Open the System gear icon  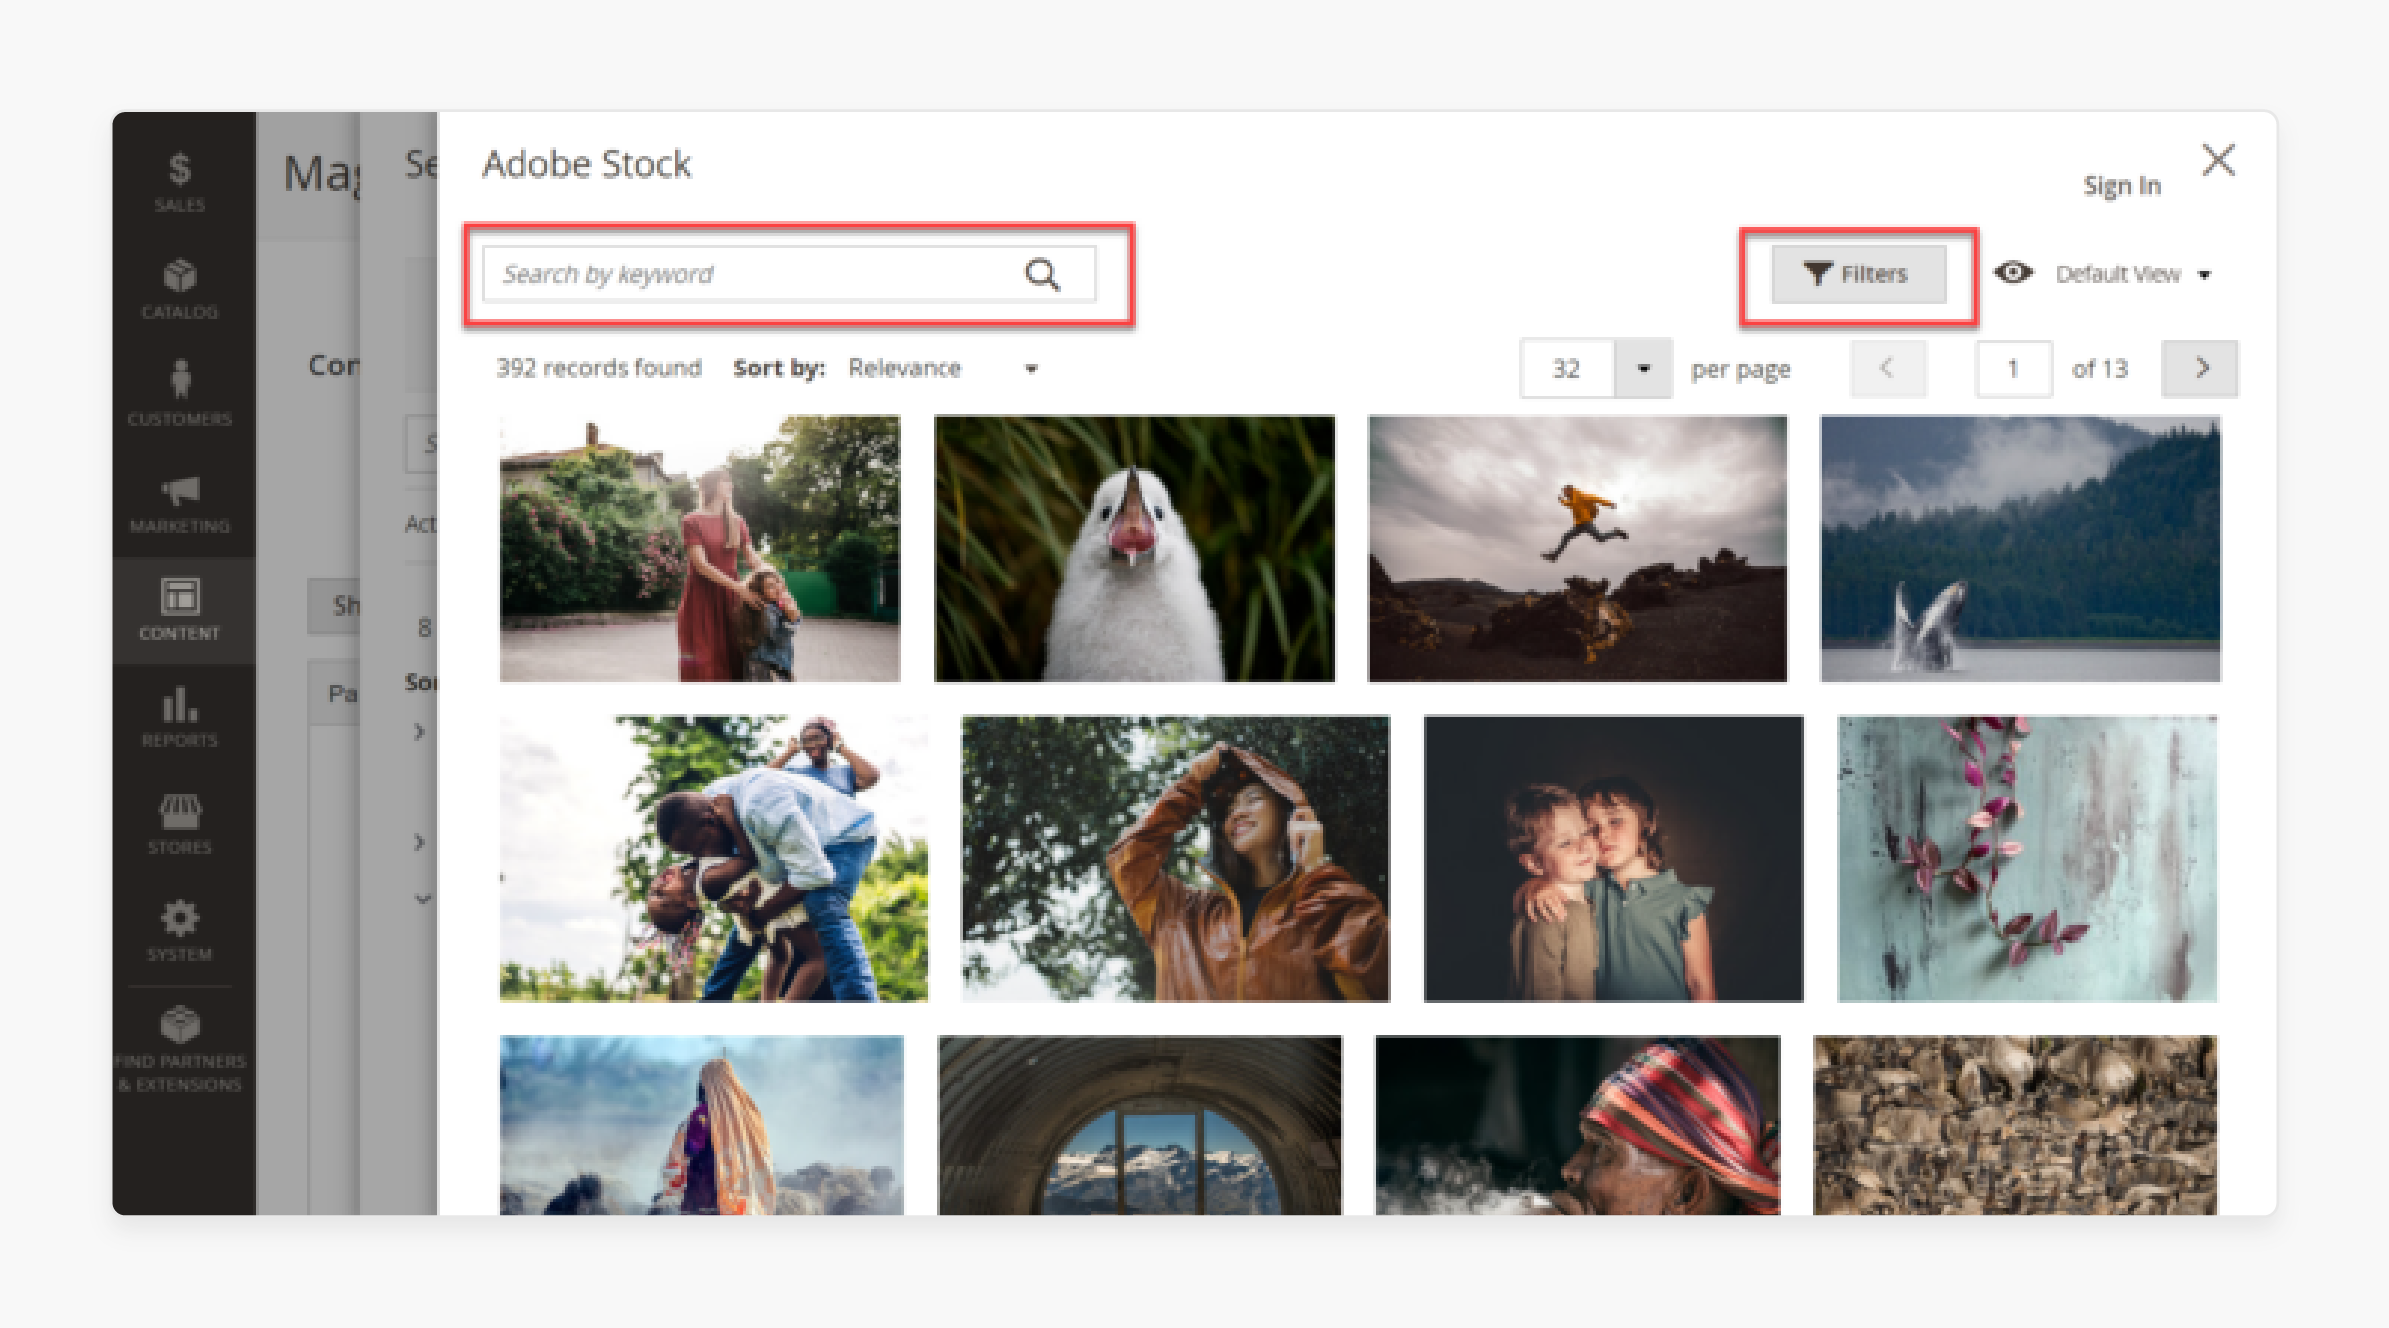tap(180, 931)
